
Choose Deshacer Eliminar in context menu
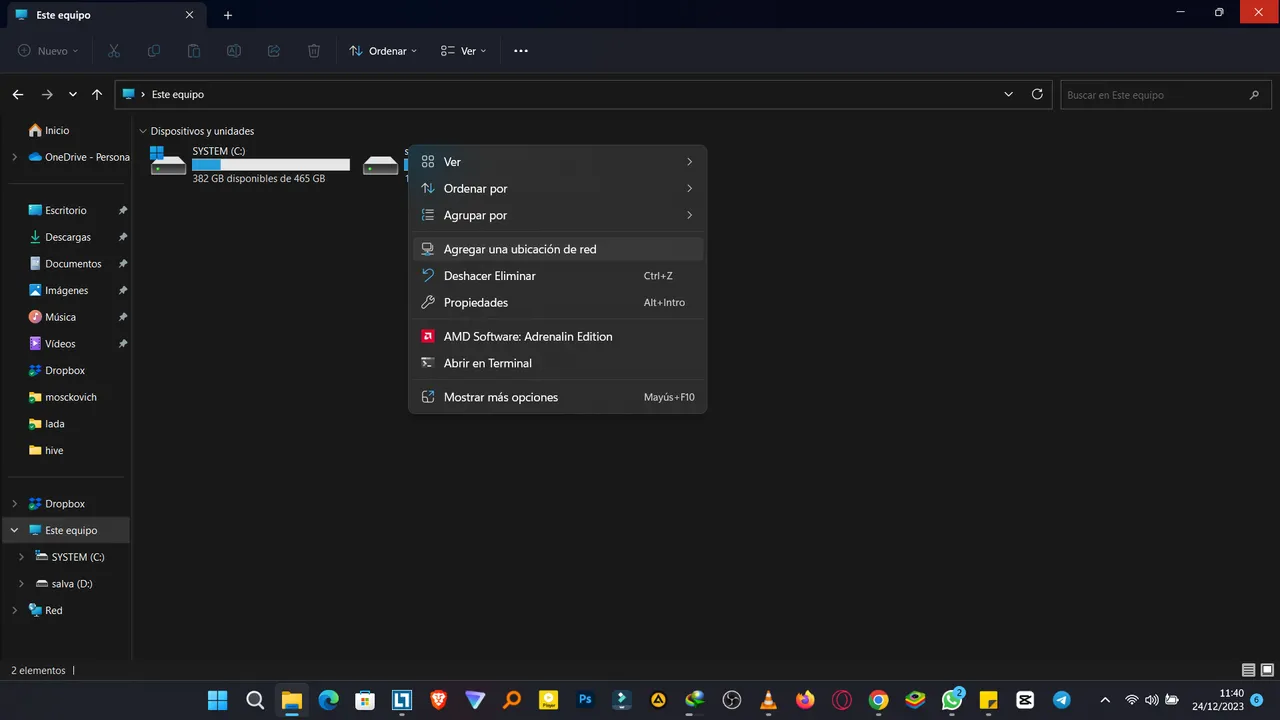[558, 276]
